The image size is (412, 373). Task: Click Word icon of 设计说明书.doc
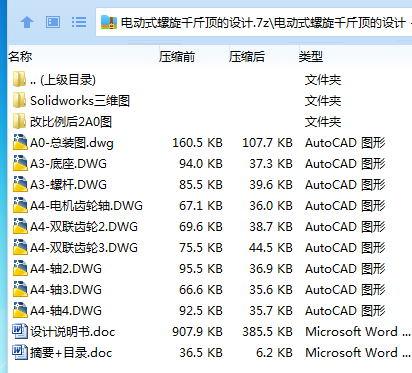point(20,331)
